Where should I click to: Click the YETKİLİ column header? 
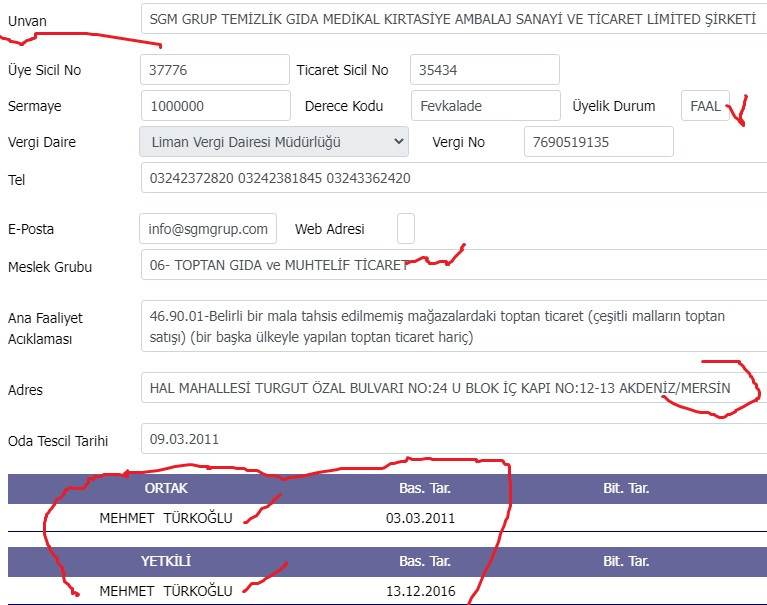click(166, 561)
